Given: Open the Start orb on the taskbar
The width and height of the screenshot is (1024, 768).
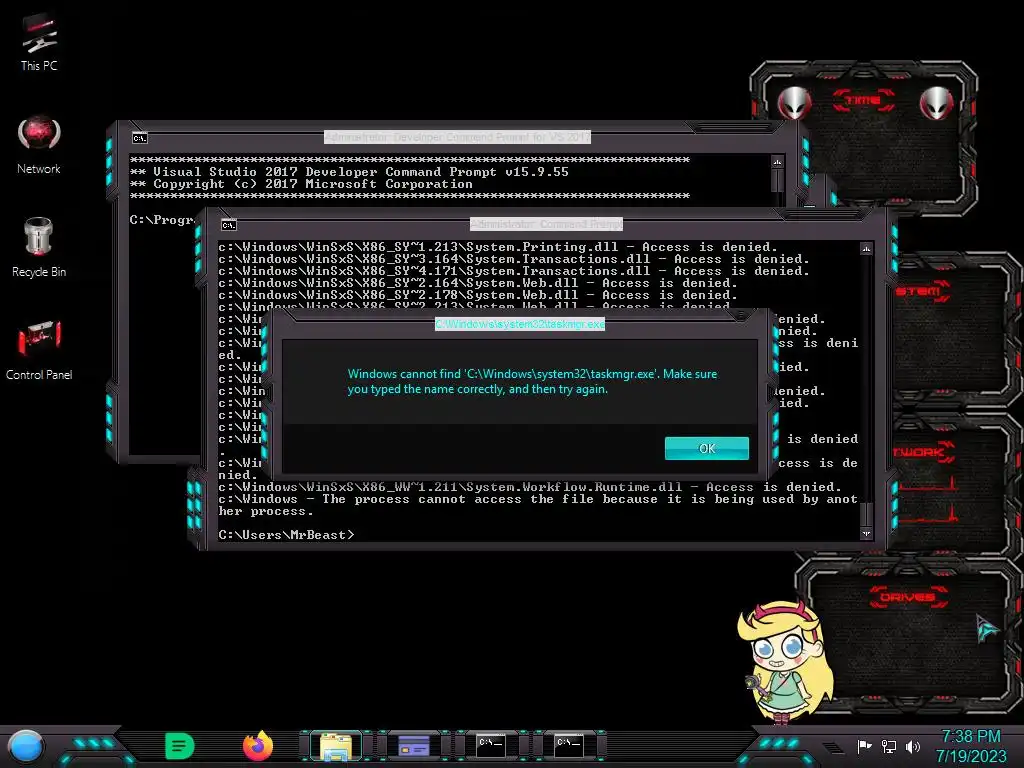Looking at the screenshot, I should 26,747.
